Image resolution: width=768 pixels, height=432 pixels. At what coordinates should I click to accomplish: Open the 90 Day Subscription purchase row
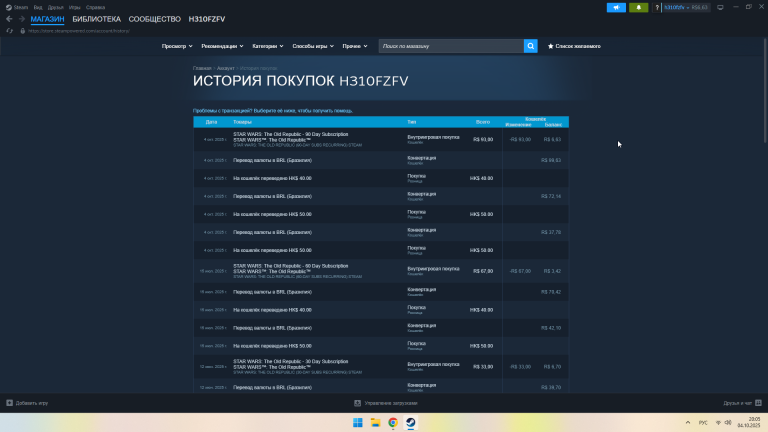click(381, 140)
